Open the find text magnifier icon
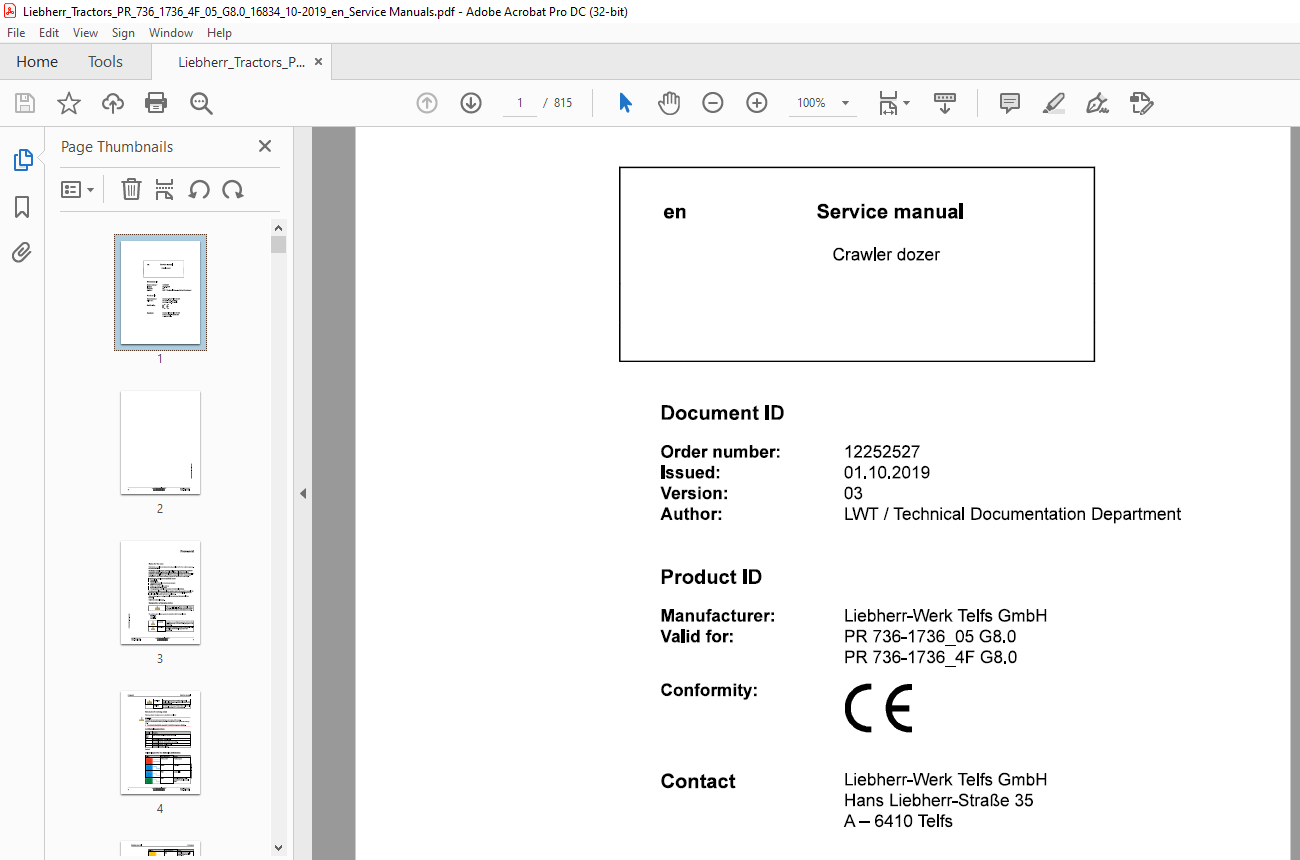This screenshot has width=1300, height=860. click(x=201, y=103)
